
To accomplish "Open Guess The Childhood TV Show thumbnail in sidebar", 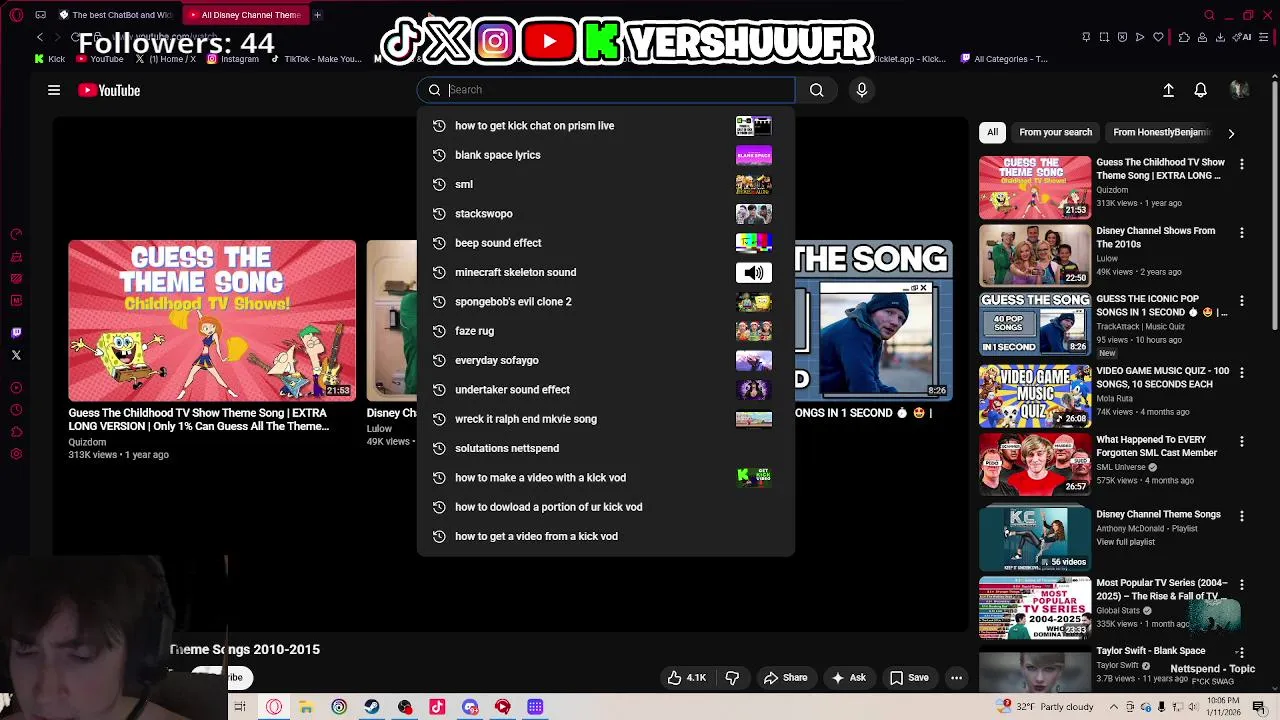I will point(1035,187).
